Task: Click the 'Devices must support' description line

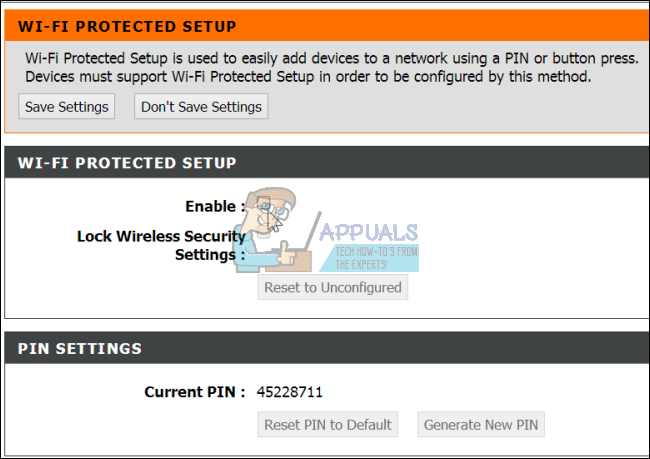Action: 307,77
